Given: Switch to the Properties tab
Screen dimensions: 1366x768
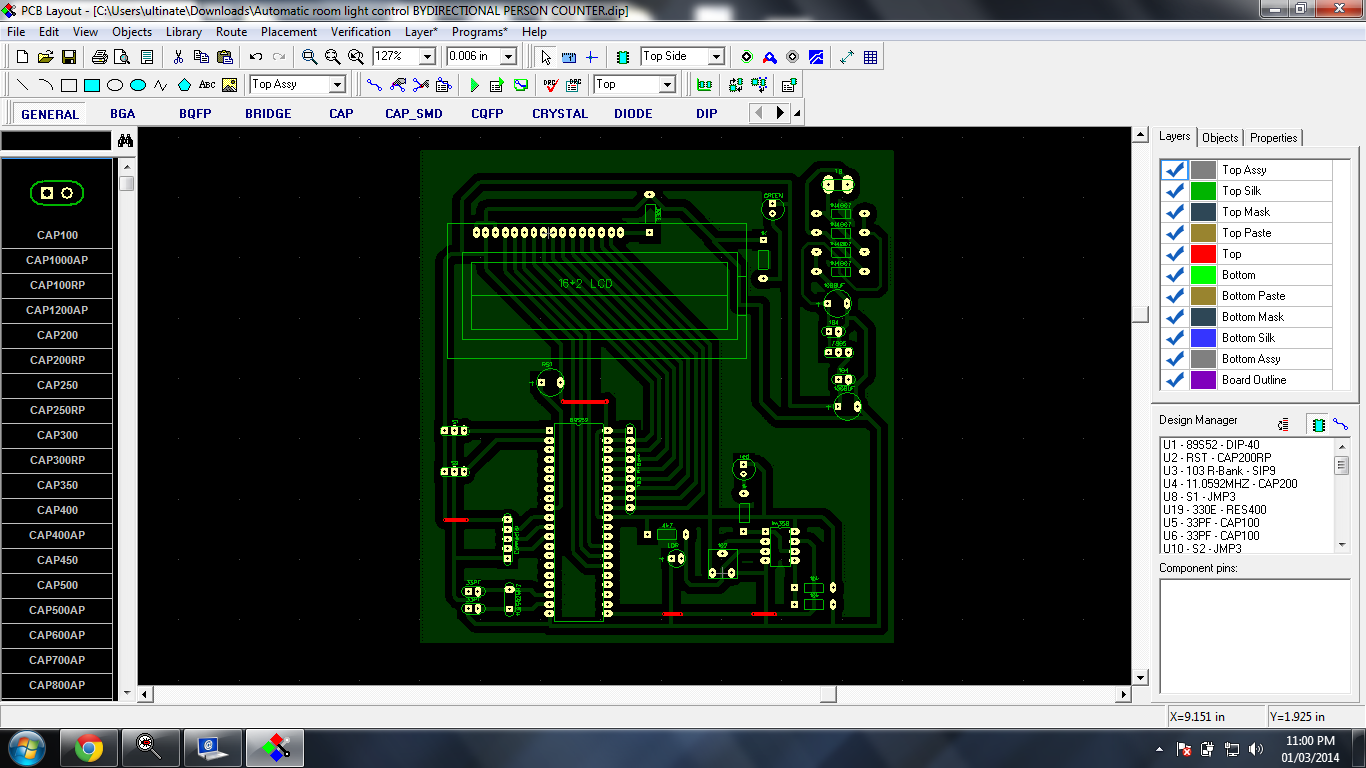Looking at the screenshot, I should point(1274,138).
